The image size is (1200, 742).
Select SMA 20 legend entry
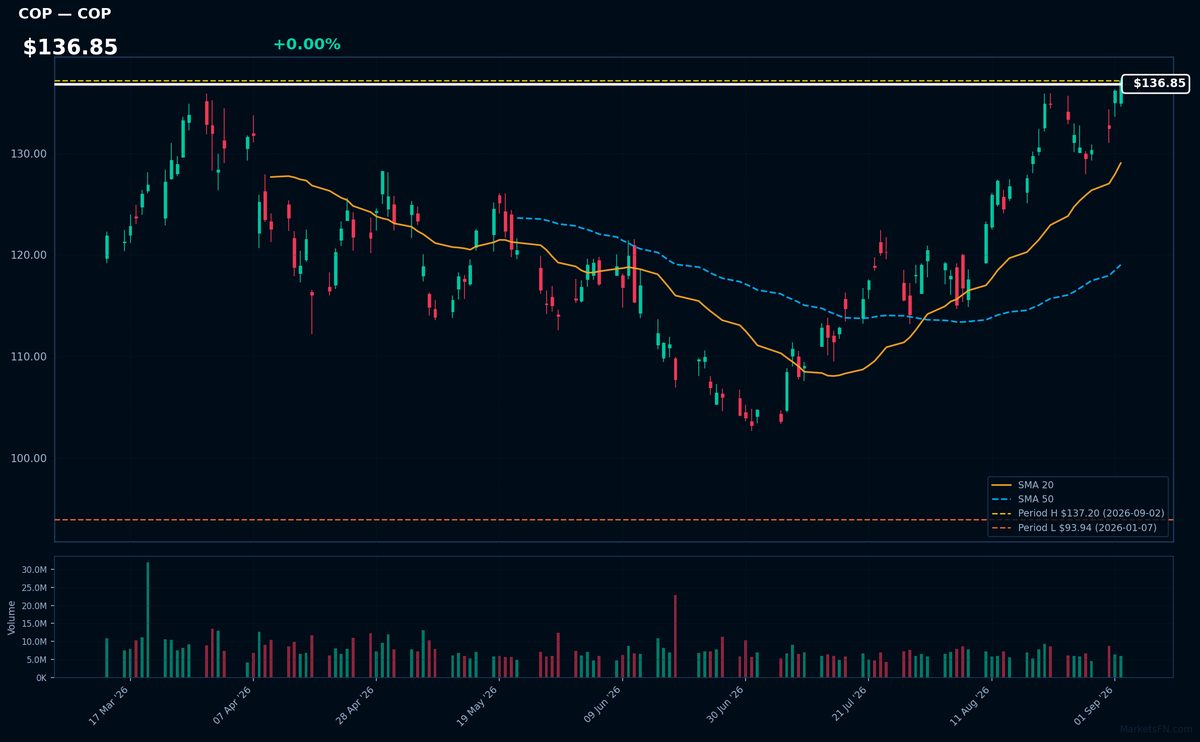(1021, 485)
